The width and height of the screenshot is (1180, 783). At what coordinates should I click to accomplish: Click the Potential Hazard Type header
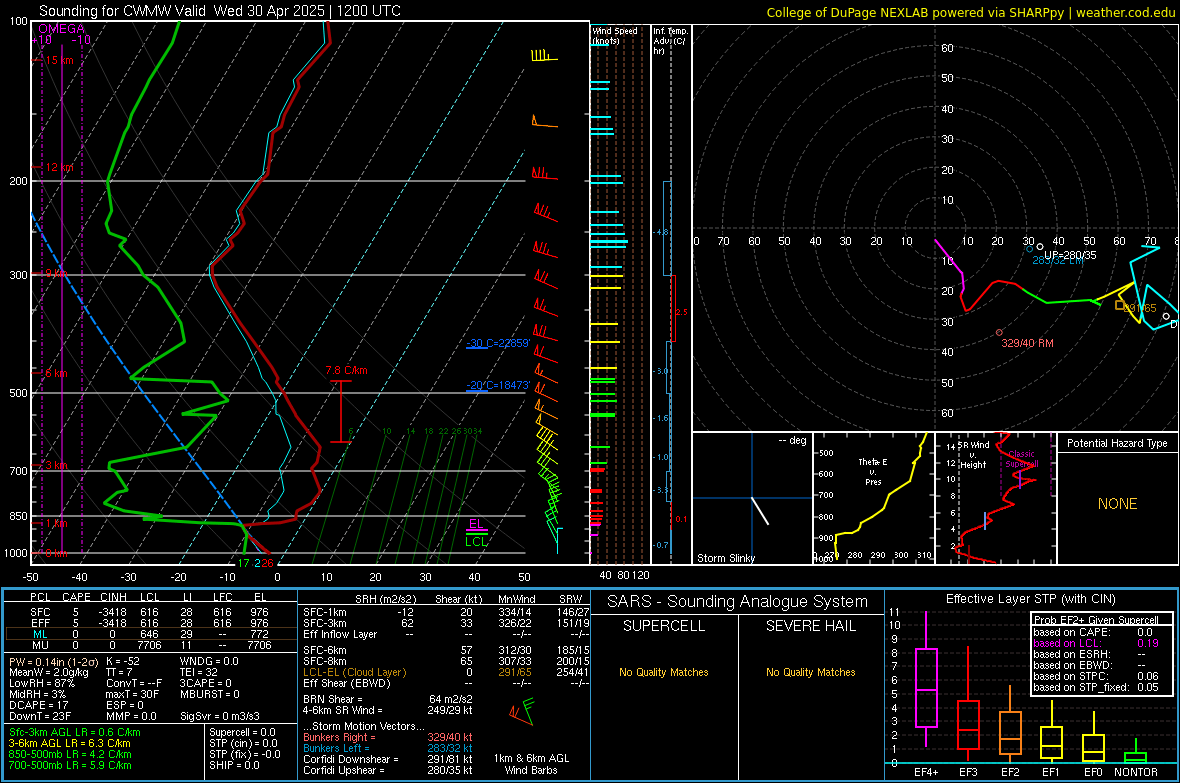[1117, 443]
